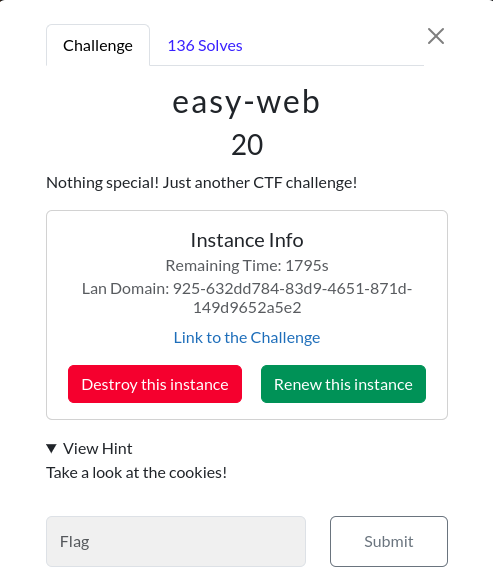Submit the flag with the Submit button
This screenshot has height=586, width=493.
pos(389,542)
